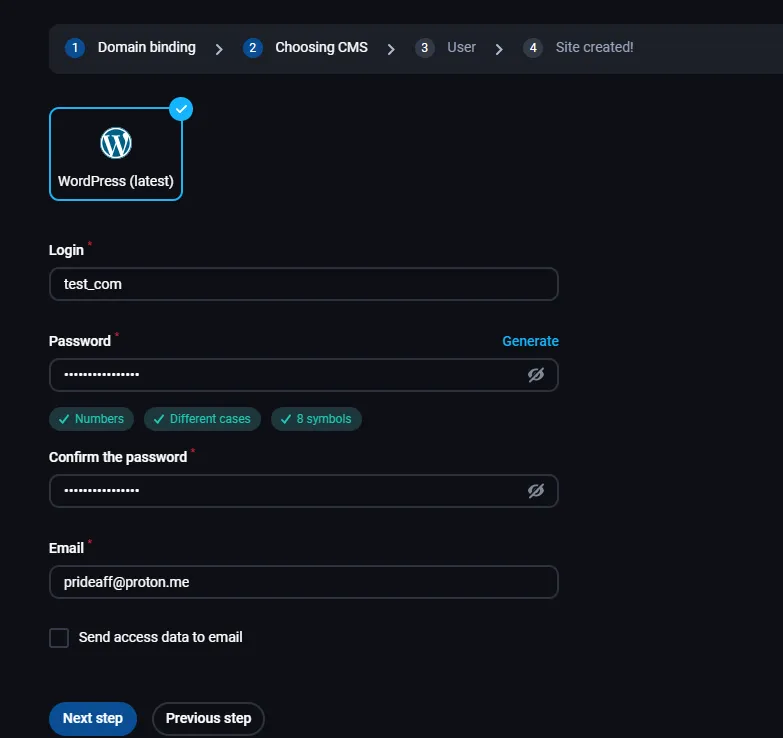Screen dimensions: 783x738
Task: Focus the Password input field
Action: pyautogui.click(x=304, y=375)
